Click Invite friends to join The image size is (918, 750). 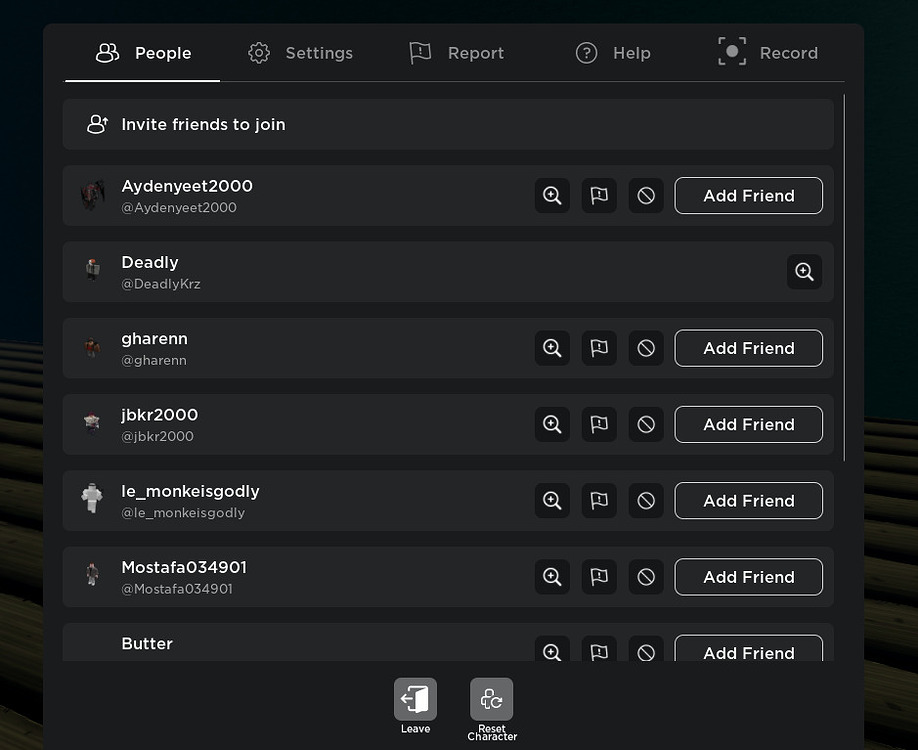203,124
